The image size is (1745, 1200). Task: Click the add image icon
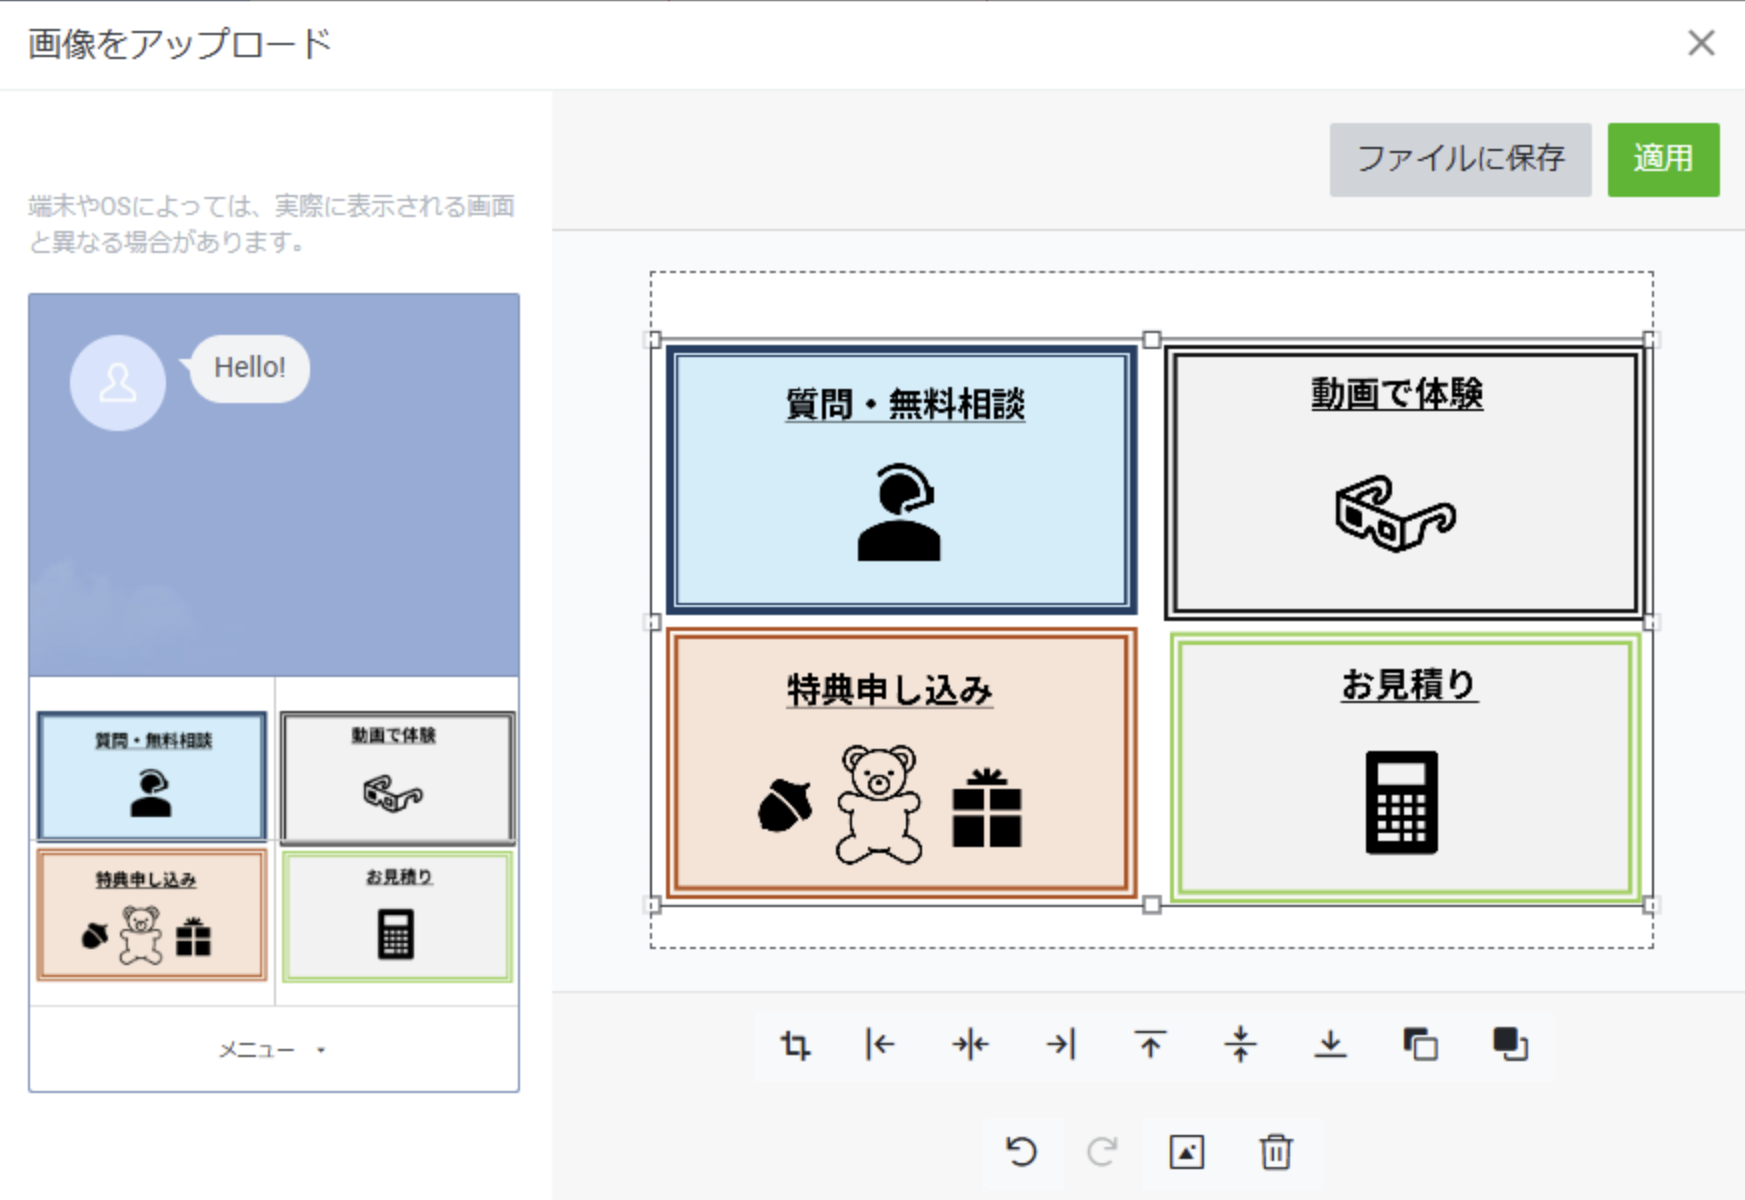click(1187, 1152)
